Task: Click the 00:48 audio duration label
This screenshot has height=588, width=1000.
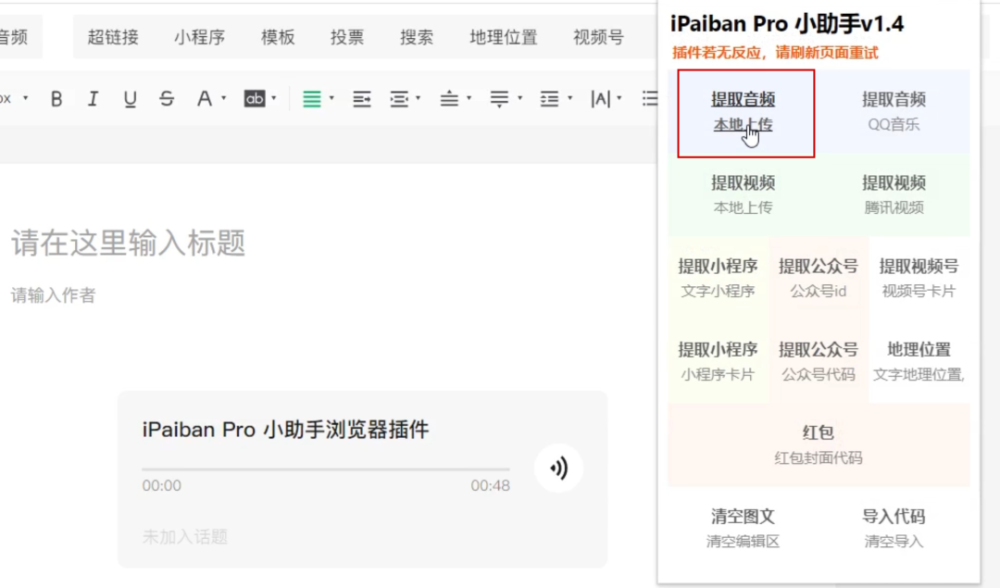Action: pos(490,486)
